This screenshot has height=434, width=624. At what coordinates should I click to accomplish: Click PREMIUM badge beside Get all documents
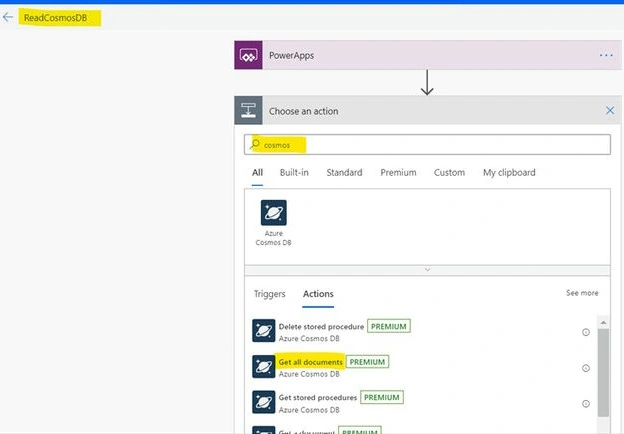(367, 362)
